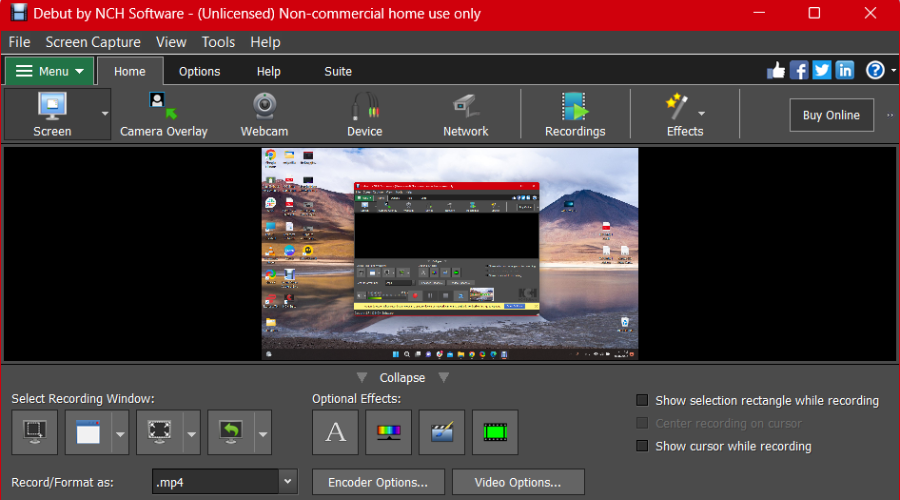Open the Screen Capture menu

(x=93, y=42)
